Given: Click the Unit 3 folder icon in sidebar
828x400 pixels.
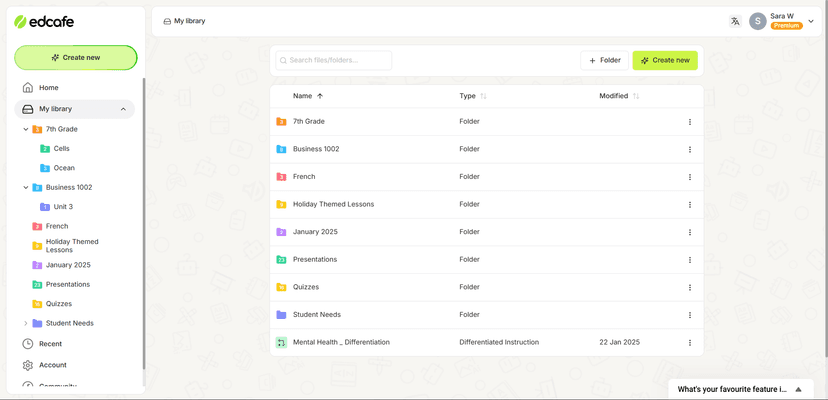Looking at the screenshot, I should click(x=45, y=207).
